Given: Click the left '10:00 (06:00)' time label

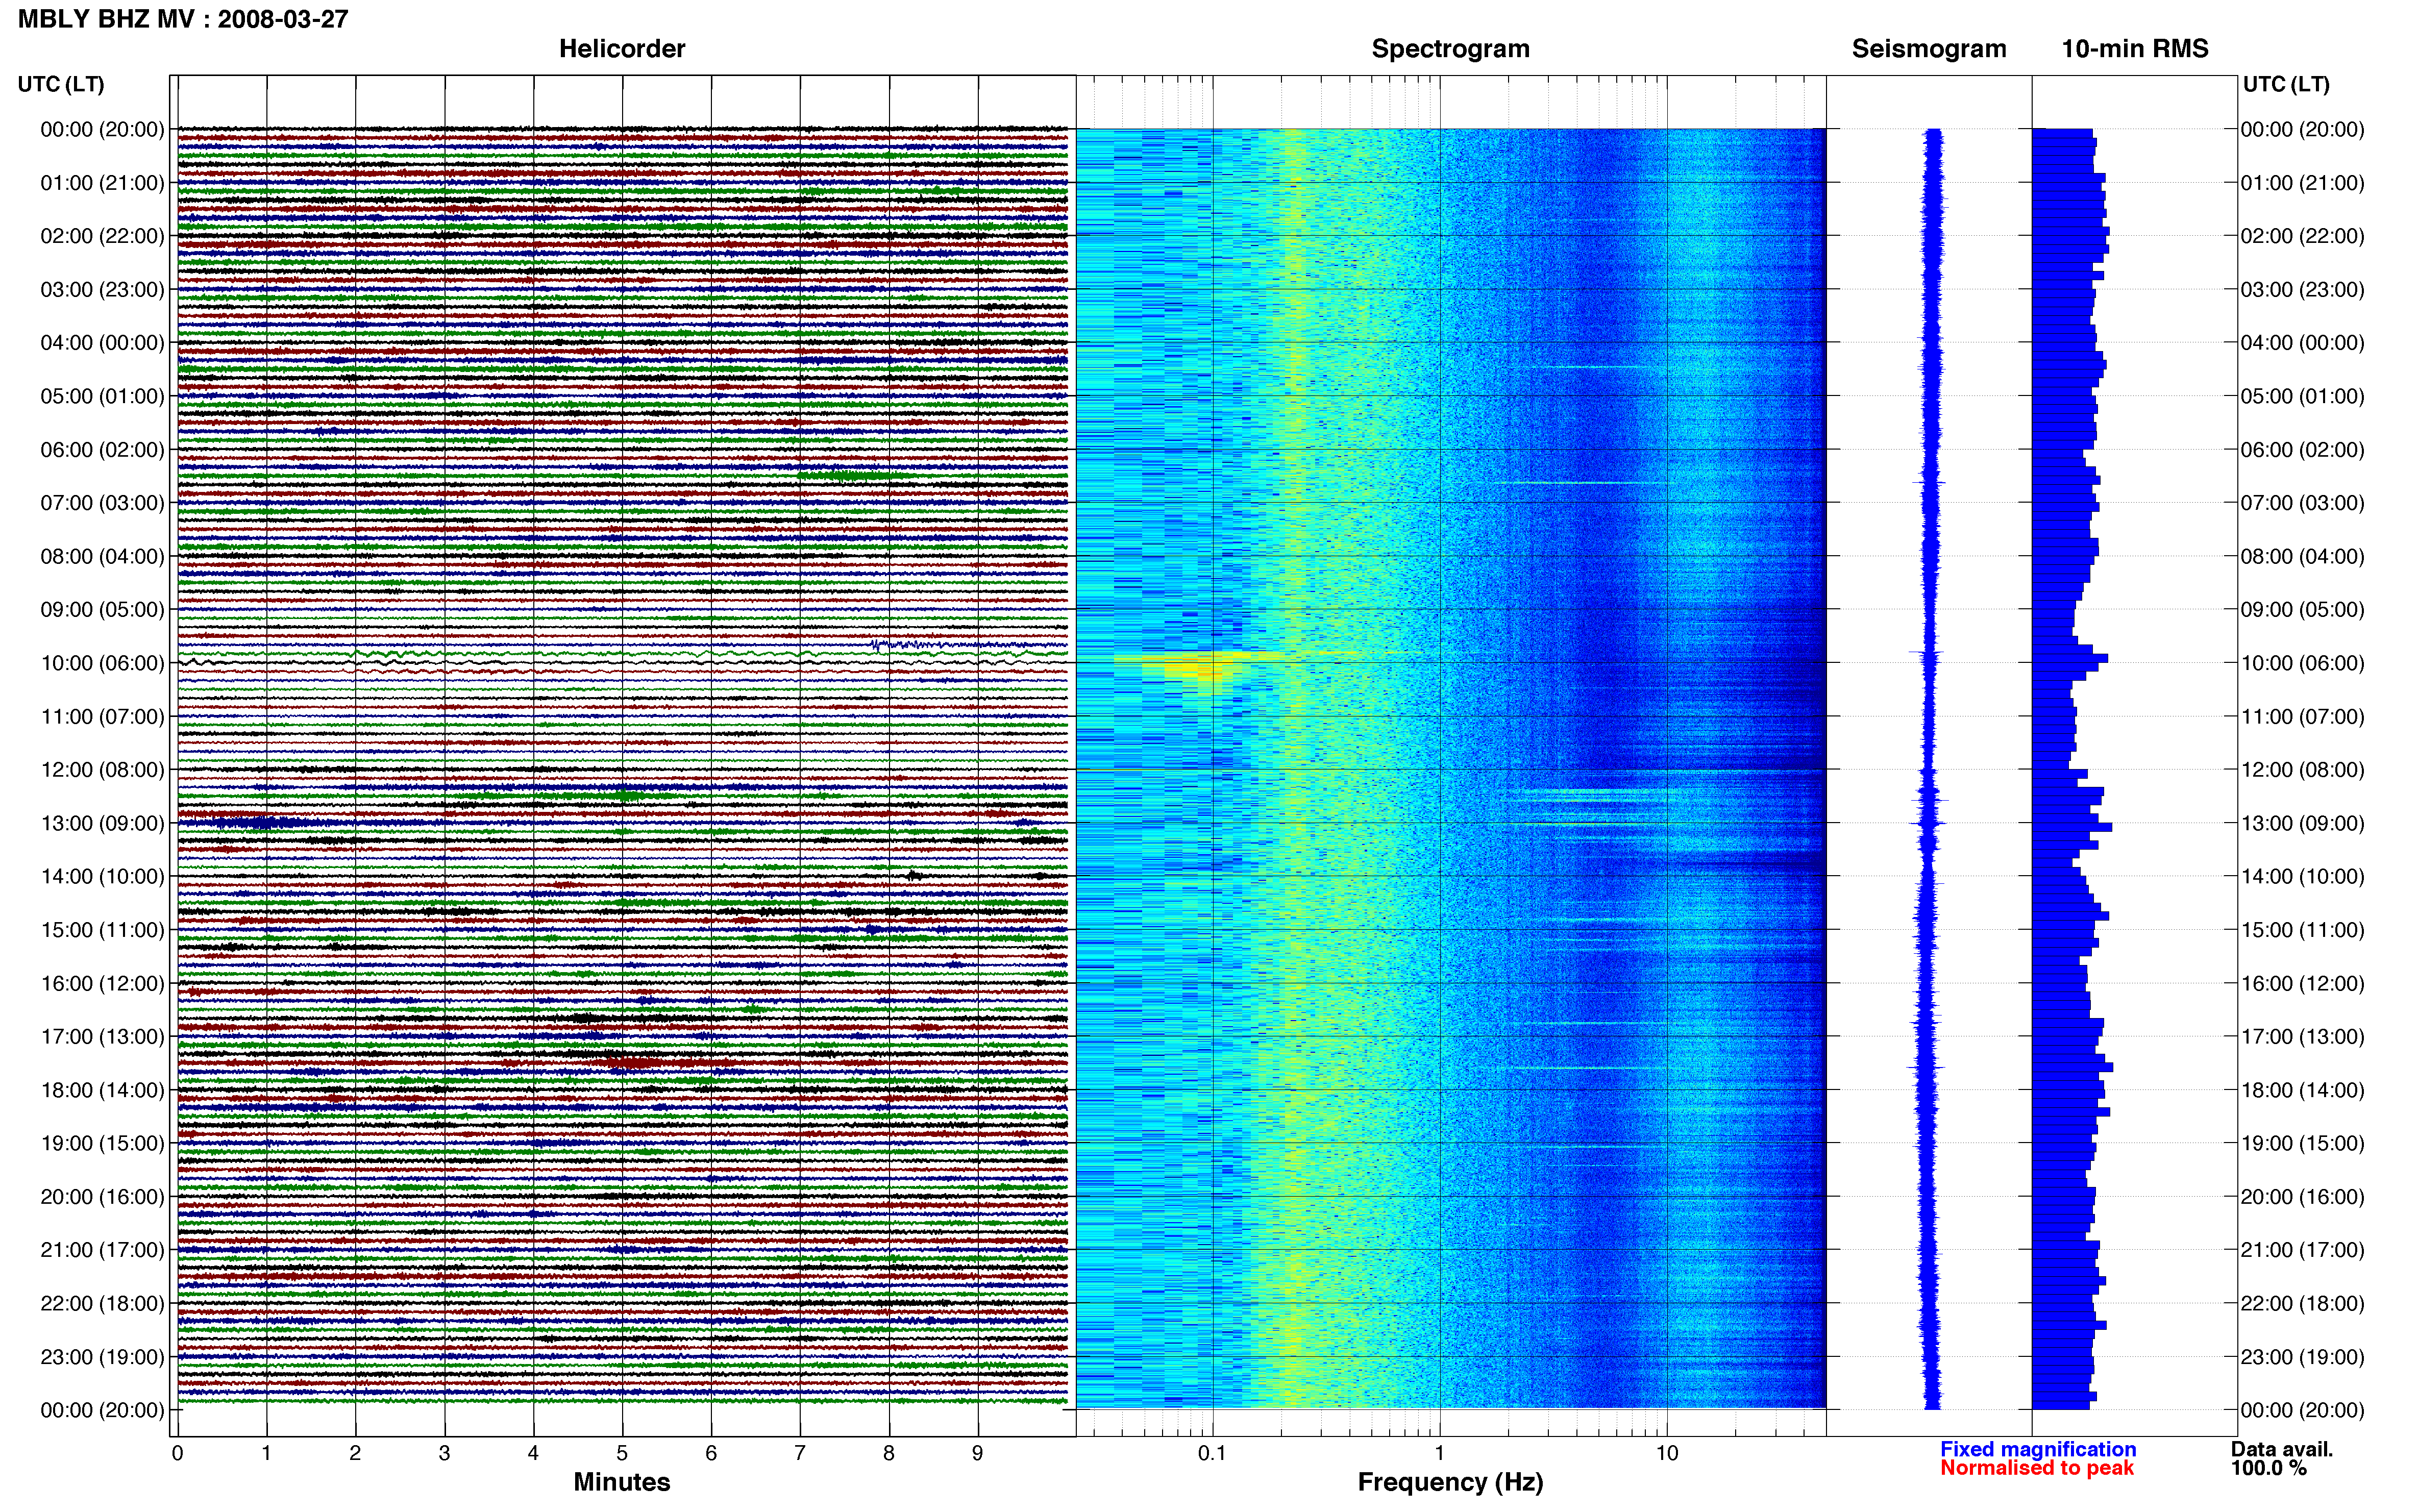Looking at the screenshot, I should [x=102, y=663].
